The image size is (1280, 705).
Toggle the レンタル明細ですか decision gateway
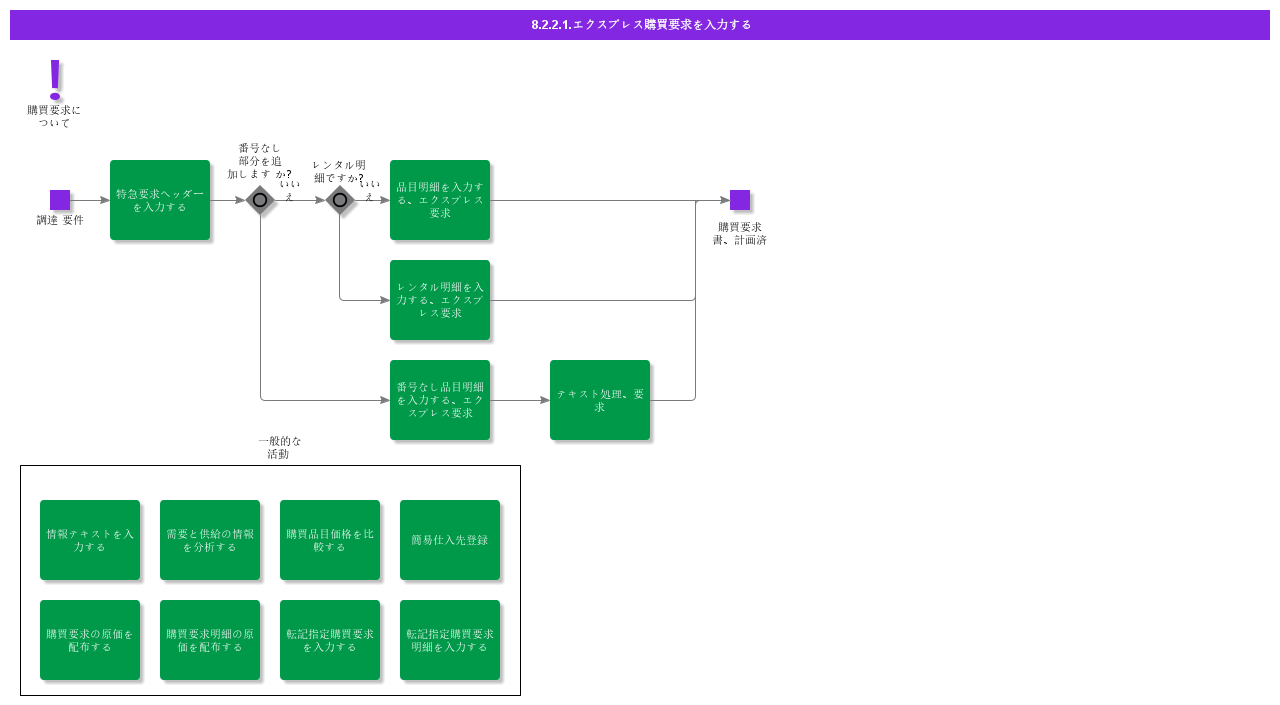pyautogui.click(x=341, y=200)
